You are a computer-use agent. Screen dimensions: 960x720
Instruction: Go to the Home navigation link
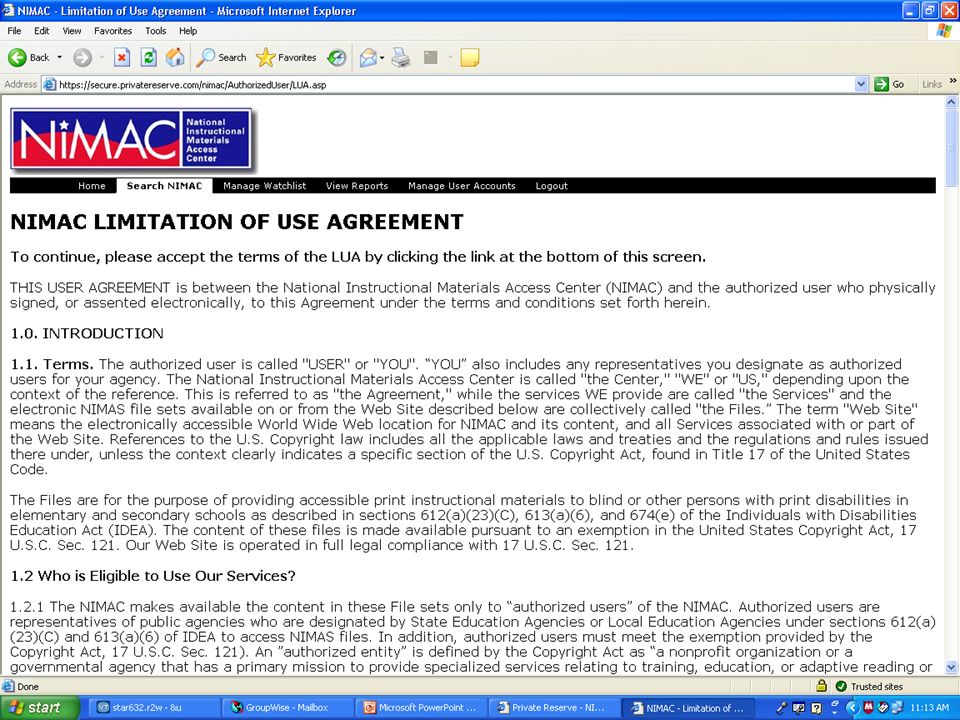pos(92,186)
